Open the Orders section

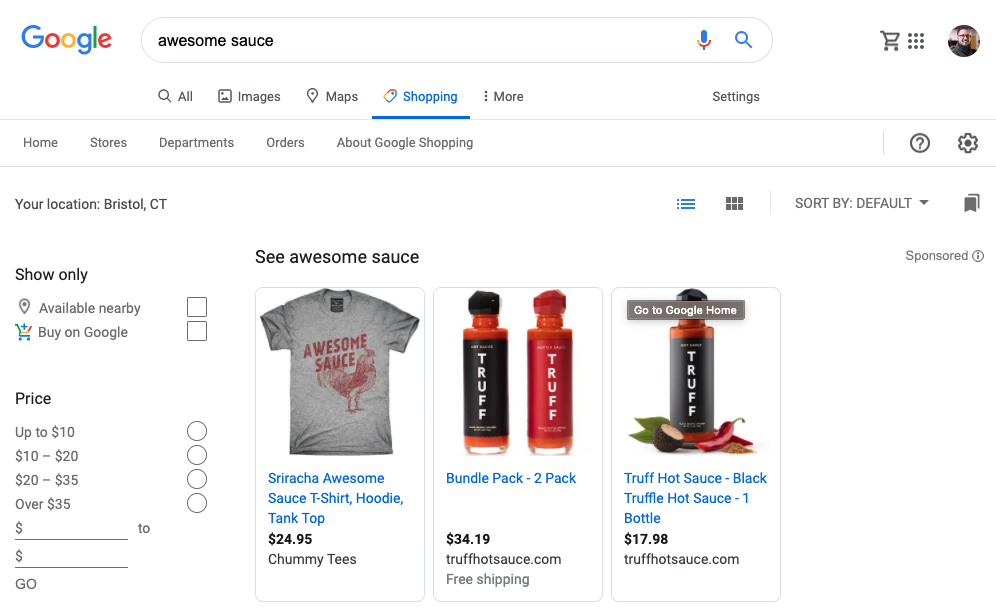click(285, 143)
